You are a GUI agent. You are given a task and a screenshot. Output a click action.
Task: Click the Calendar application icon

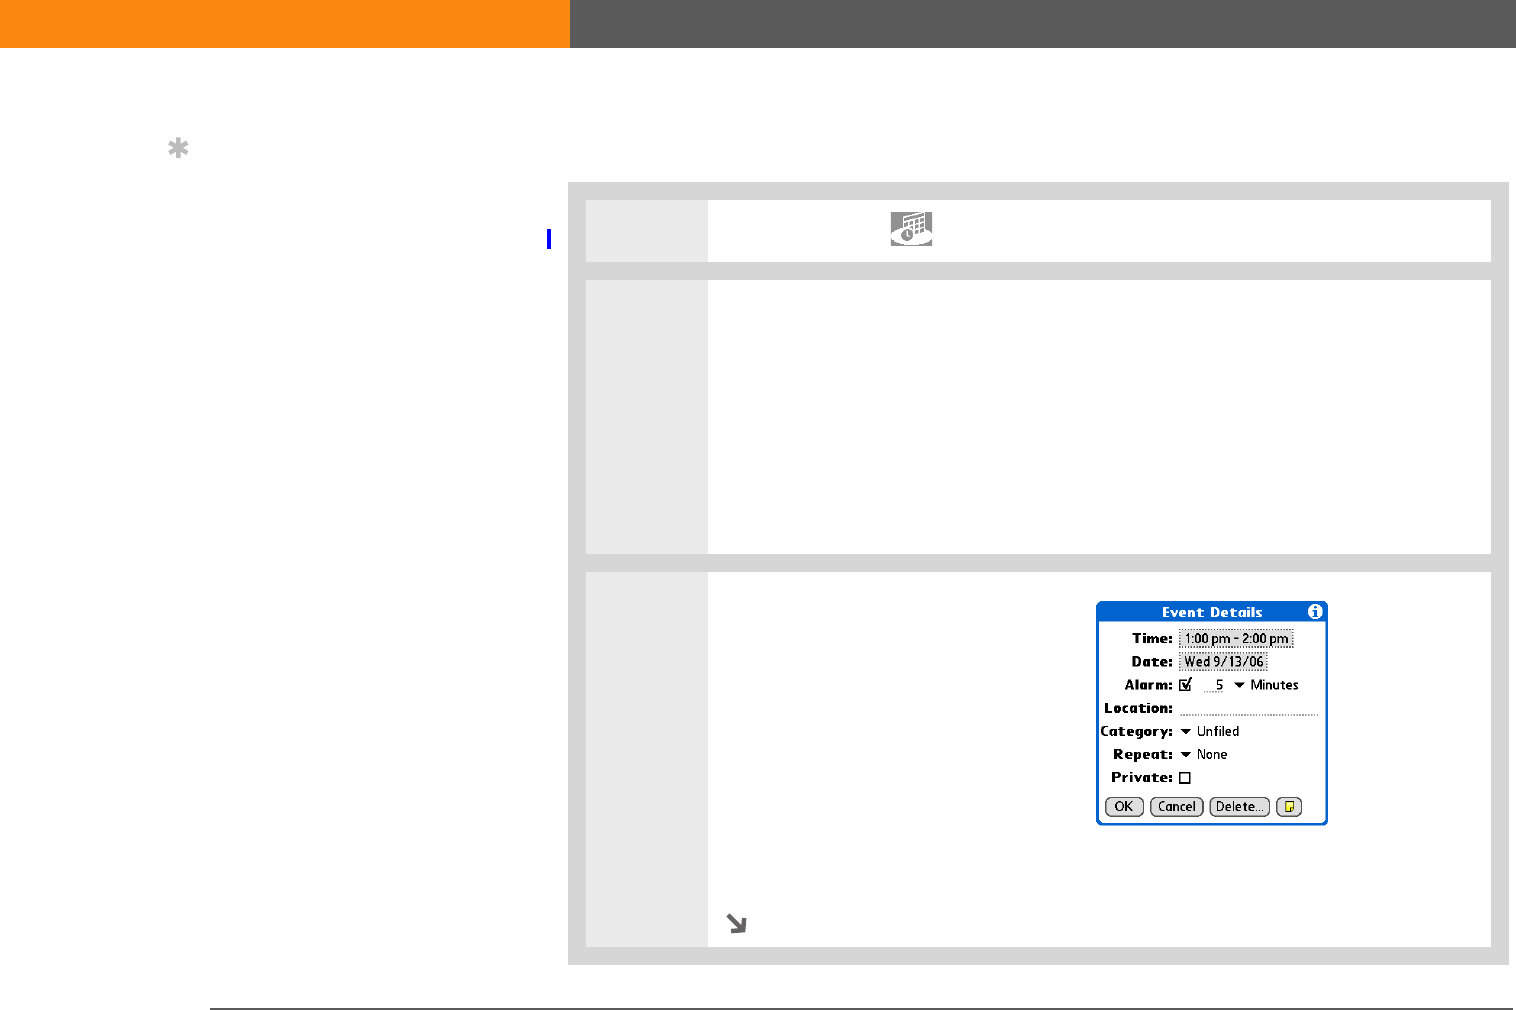pos(911,229)
